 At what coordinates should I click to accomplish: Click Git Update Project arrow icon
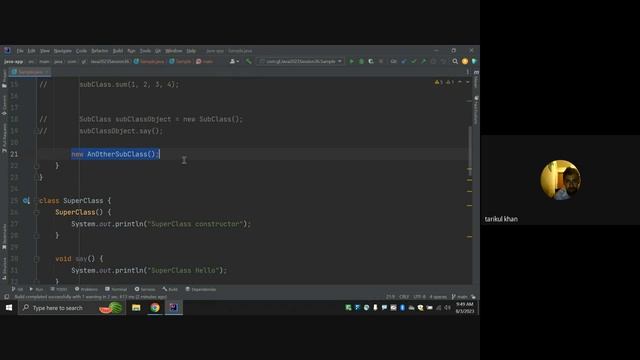404,61
